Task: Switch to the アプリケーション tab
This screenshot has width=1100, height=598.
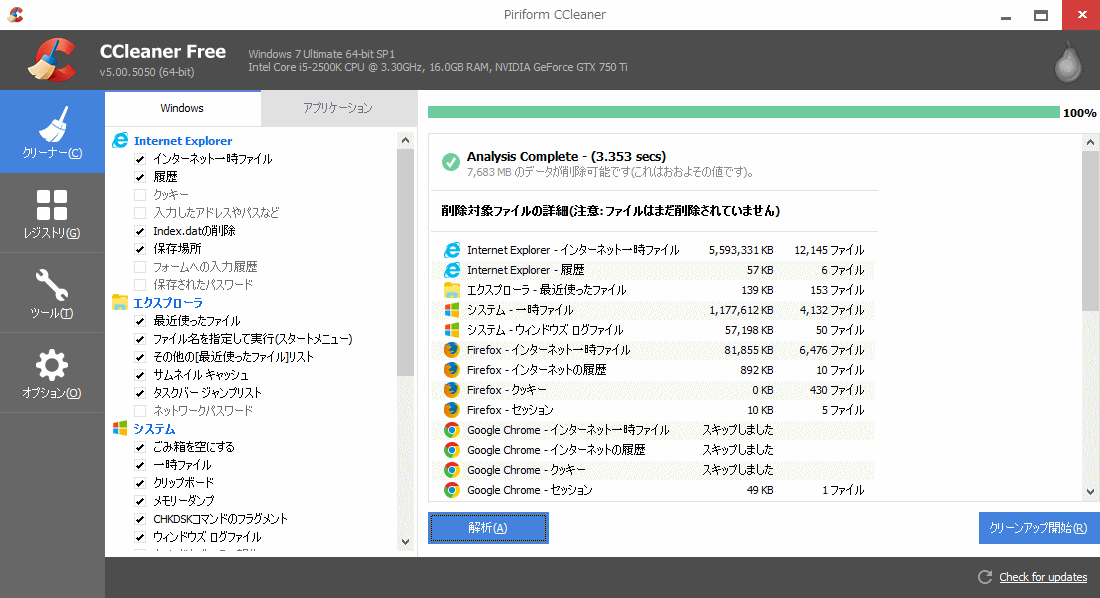Action: pyautogui.click(x=338, y=108)
